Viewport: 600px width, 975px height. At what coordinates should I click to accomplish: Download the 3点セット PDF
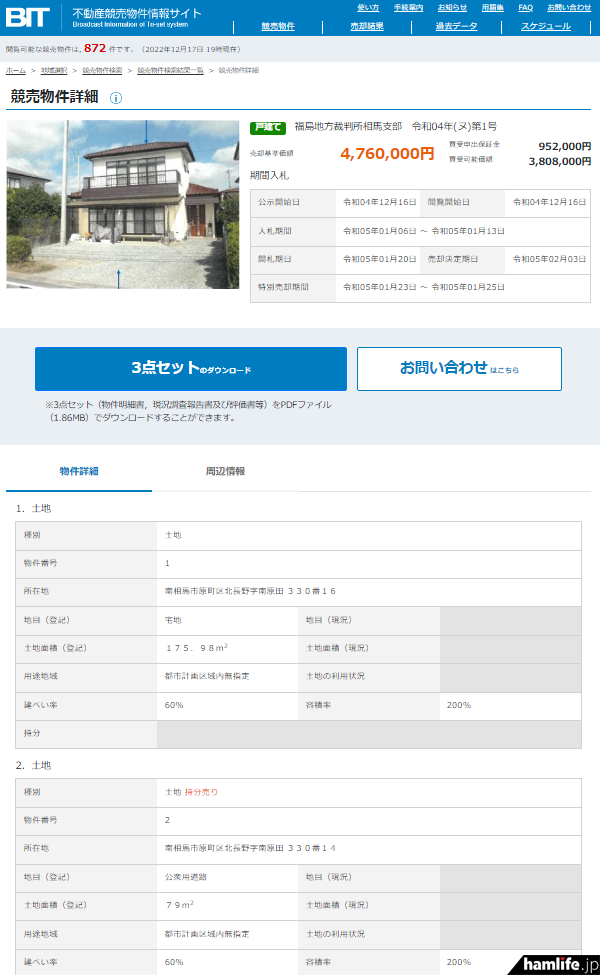pyautogui.click(x=190, y=369)
